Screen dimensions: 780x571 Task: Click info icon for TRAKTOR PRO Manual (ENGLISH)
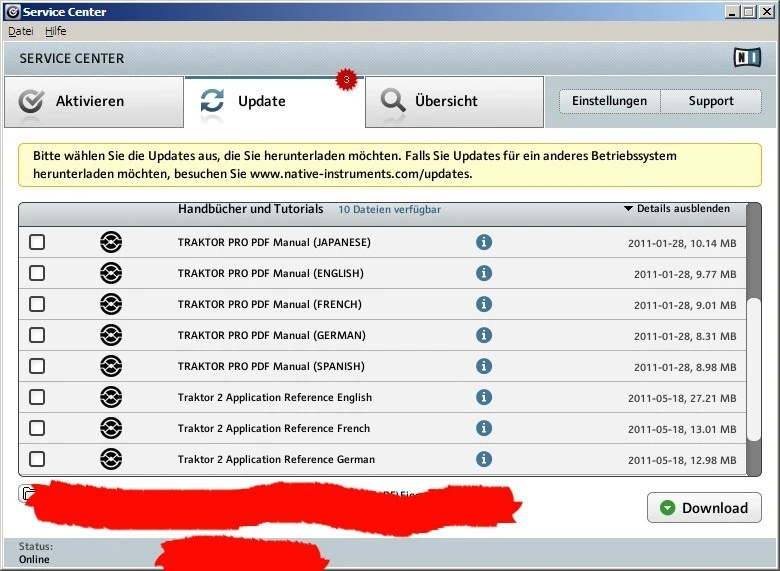pyautogui.click(x=484, y=273)
